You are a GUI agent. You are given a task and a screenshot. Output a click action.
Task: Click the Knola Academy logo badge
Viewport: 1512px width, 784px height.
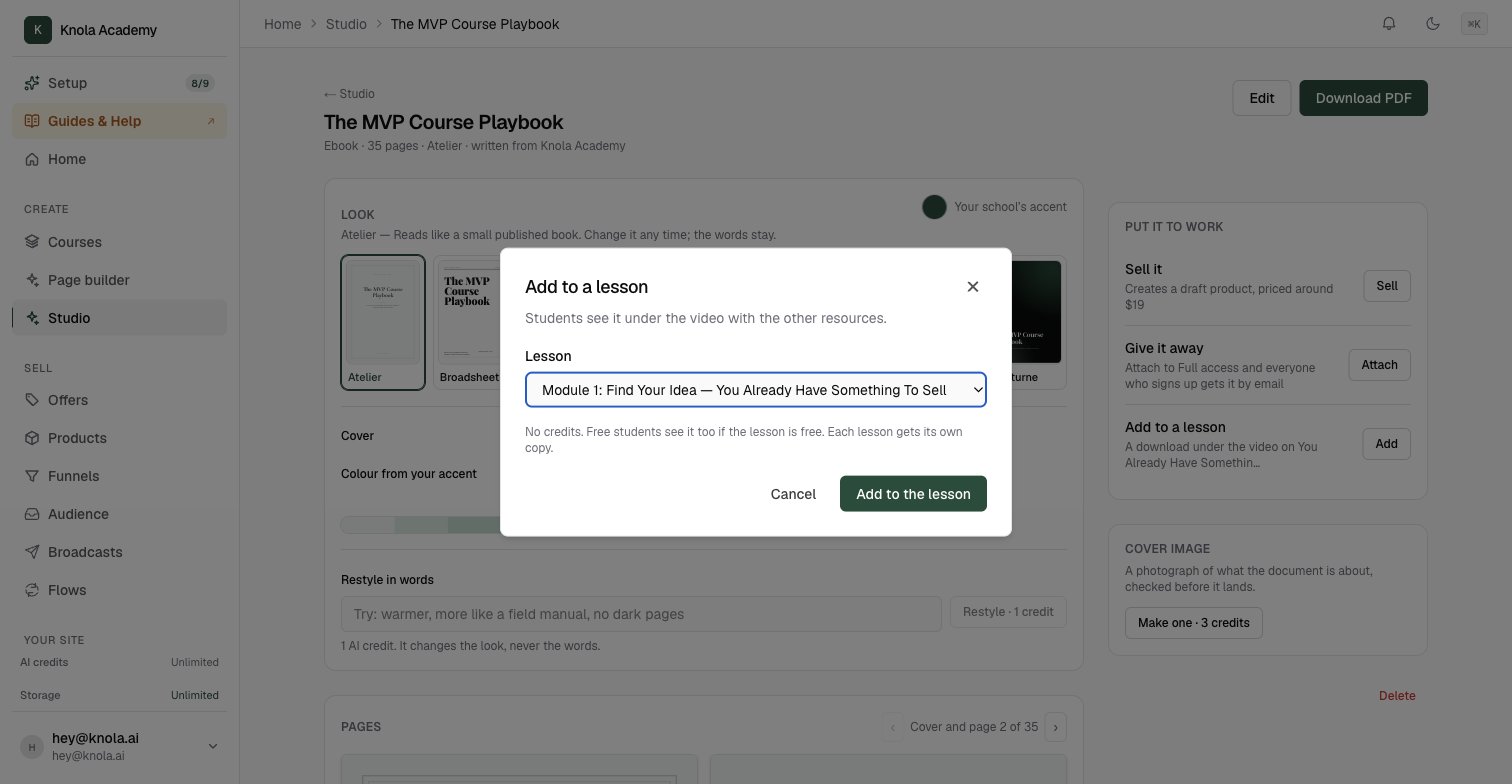point(38,30)
